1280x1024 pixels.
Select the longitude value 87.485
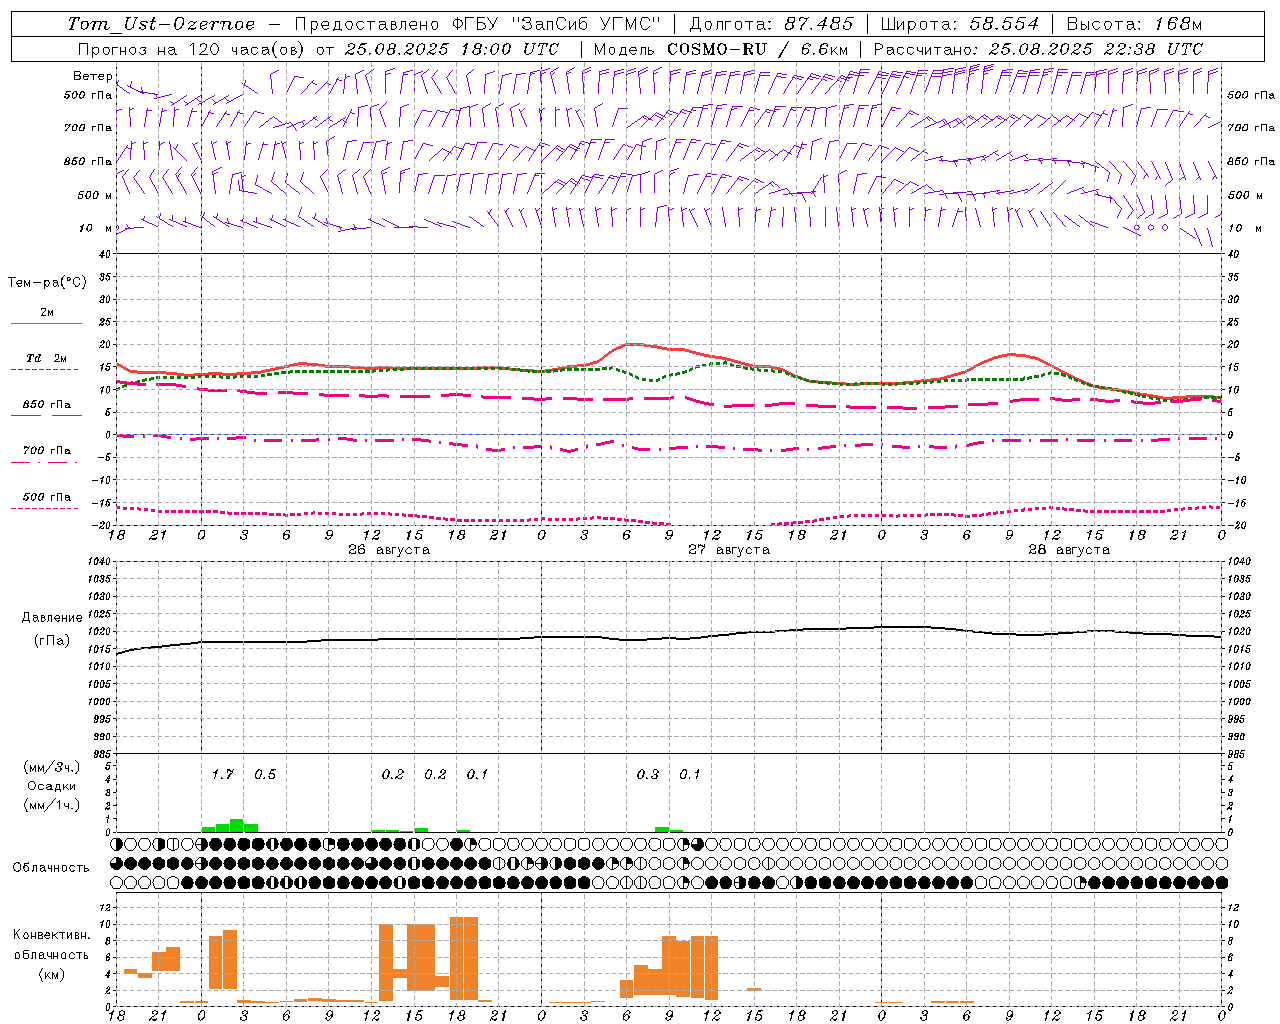[811, 24]
